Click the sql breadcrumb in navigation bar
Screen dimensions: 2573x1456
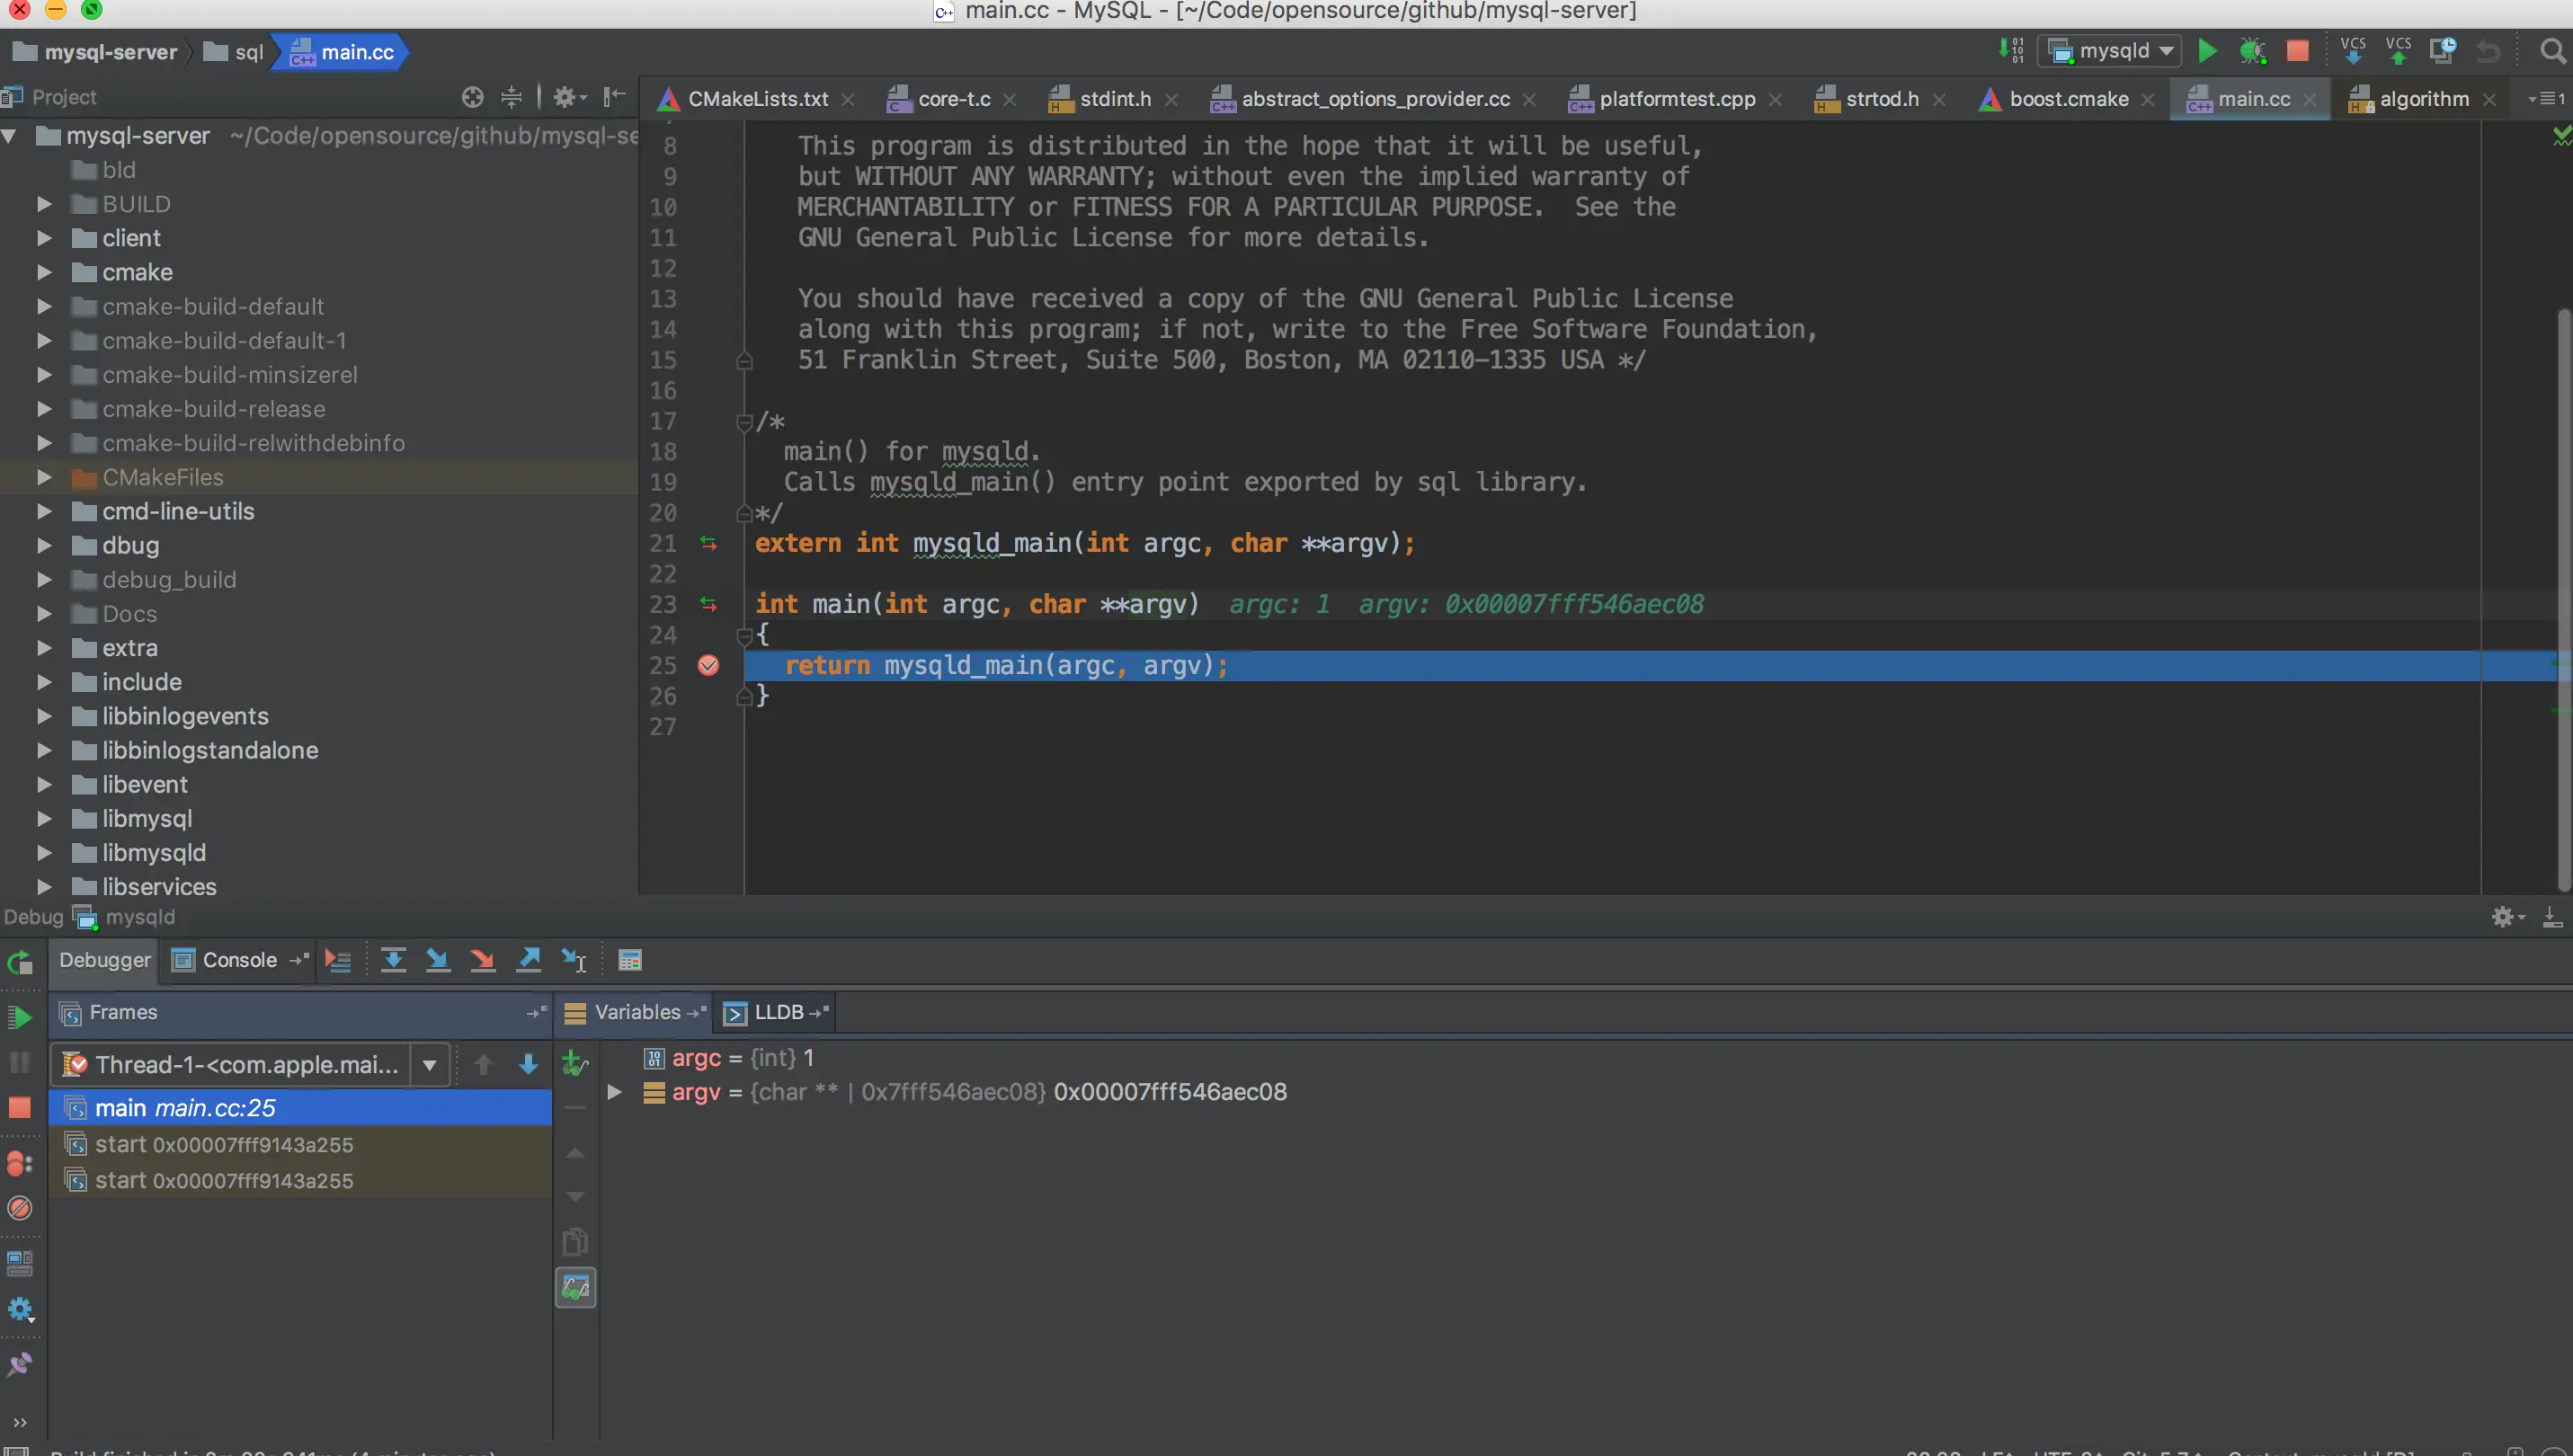[x=247, y=52]
